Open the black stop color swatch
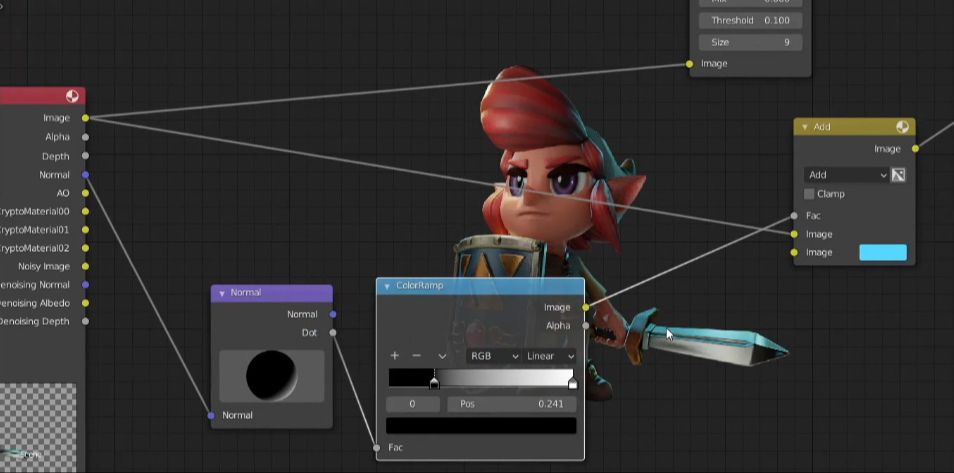Viewport: 954px width, 473px height. pyautogui.click(x=481, y=426)
